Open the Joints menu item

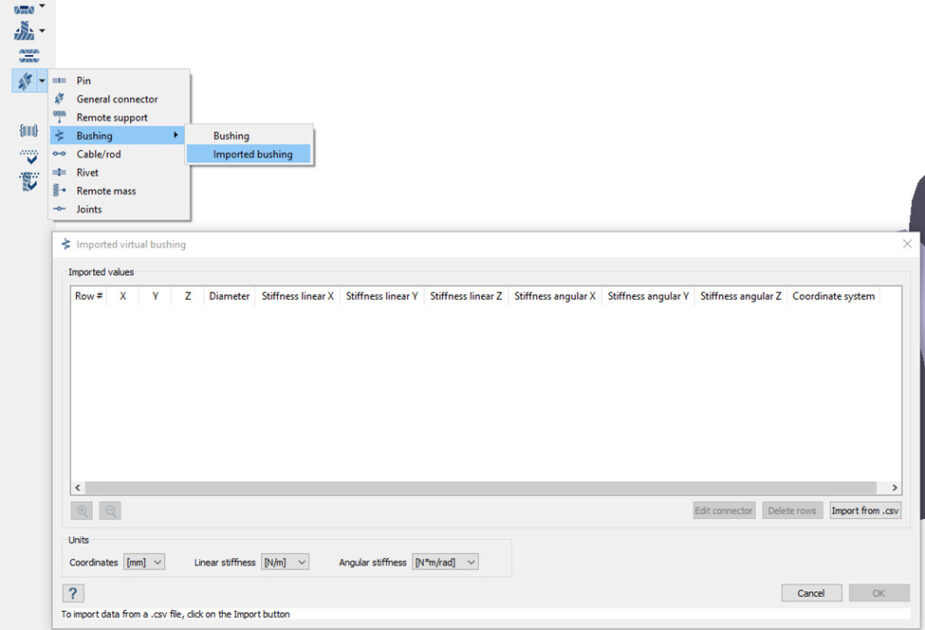[x=89, y=209]
